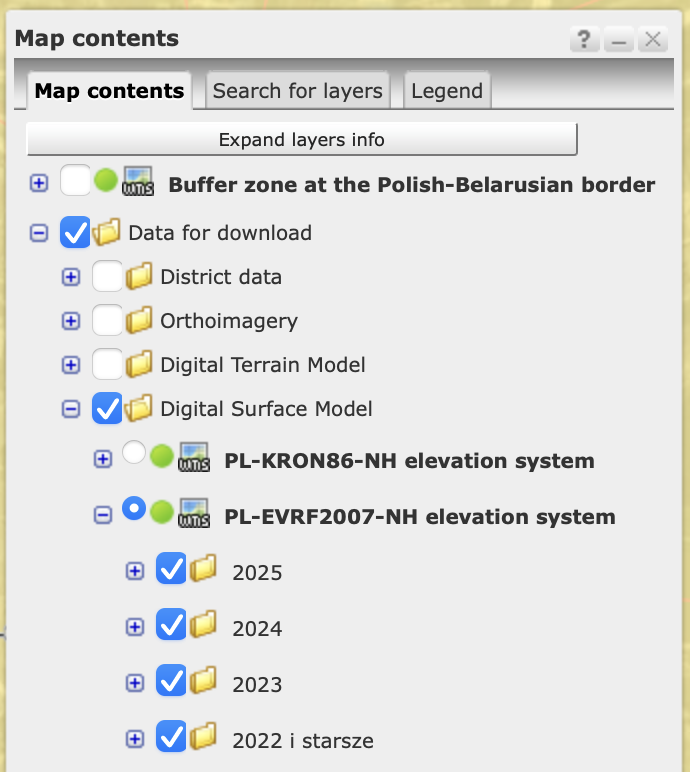Click WMS icon of PL-EVRF2007-NH layer
690x772 pixels.
(x=194, y=513)
